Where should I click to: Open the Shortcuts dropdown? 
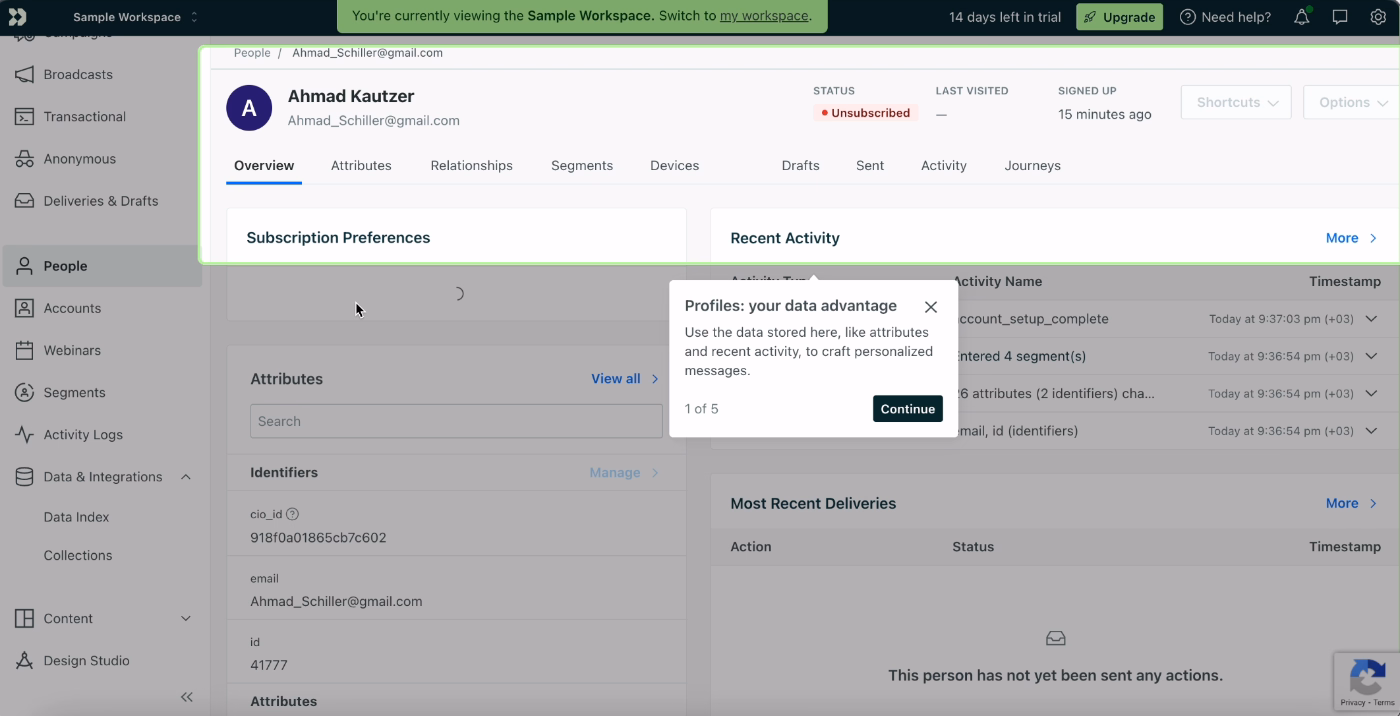click(x=1236, y=102)
